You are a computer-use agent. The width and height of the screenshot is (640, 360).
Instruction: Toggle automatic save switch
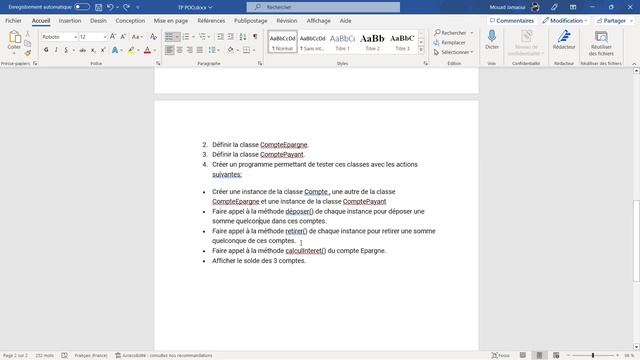coord(82,7)
